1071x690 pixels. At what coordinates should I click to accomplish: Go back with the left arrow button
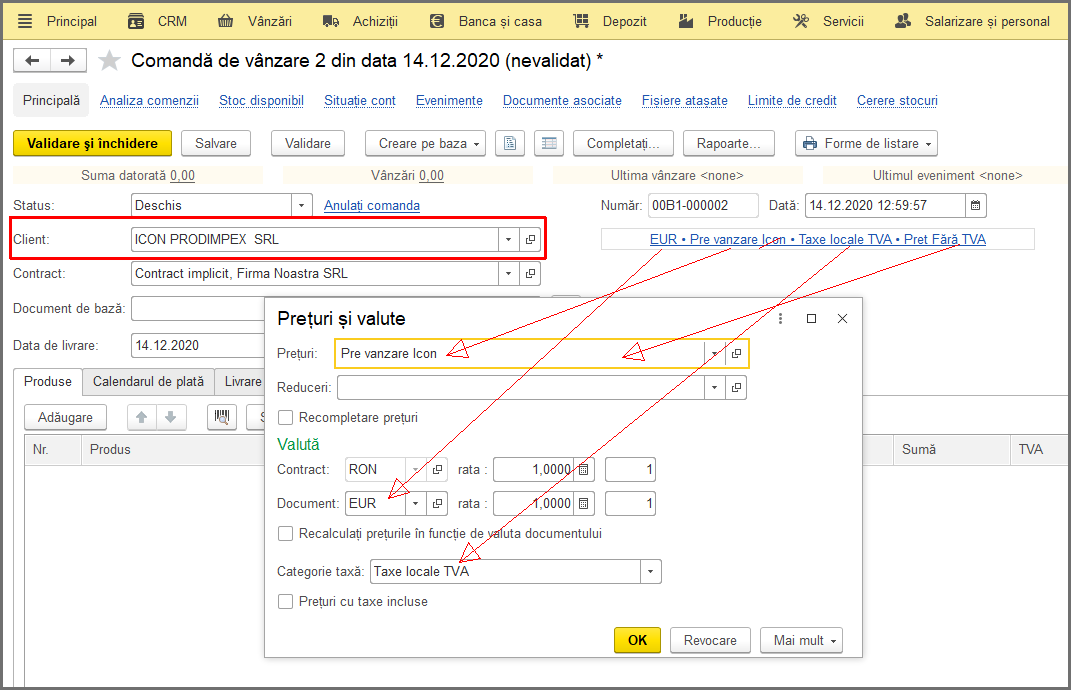pos(31,61)
